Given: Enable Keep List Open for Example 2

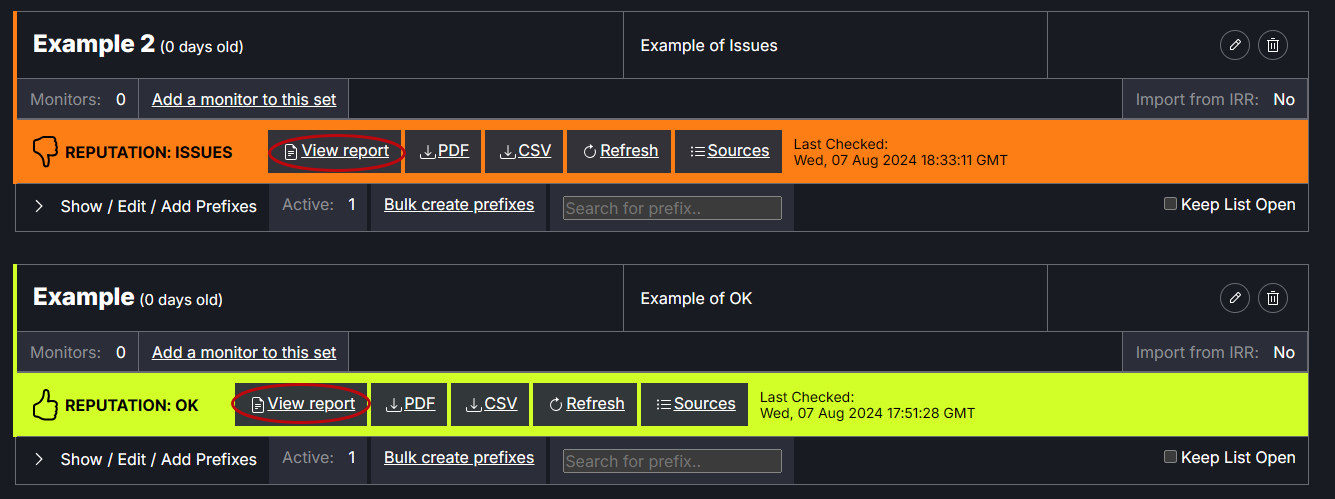Looking at the screenshot, I should pos(1170,204).
